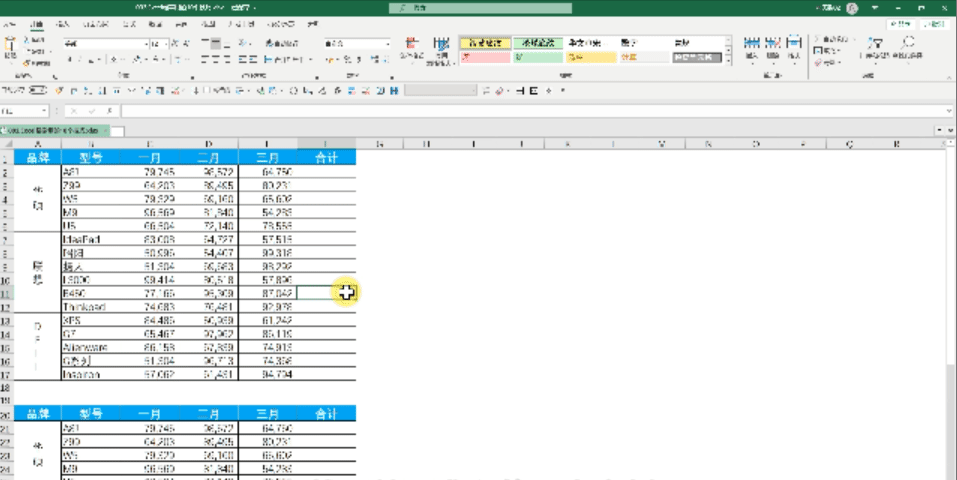957x480 pixels.
Task: Expand the Merge and Center arrow
Action: pyautogui.click(x=311, y=59)
